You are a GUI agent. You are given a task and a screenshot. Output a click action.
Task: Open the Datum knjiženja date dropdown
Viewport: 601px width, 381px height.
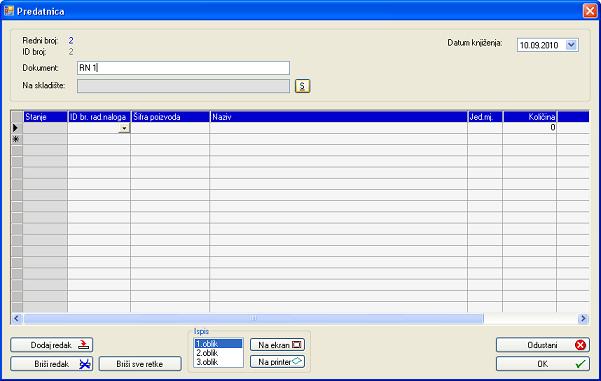point(571,45)
